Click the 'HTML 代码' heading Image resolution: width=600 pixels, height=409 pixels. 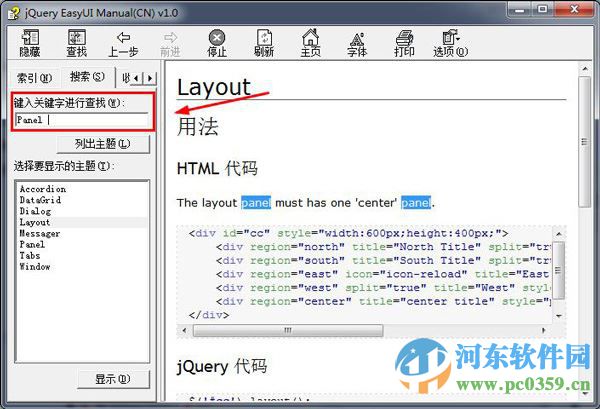click(x=217, y=168)
